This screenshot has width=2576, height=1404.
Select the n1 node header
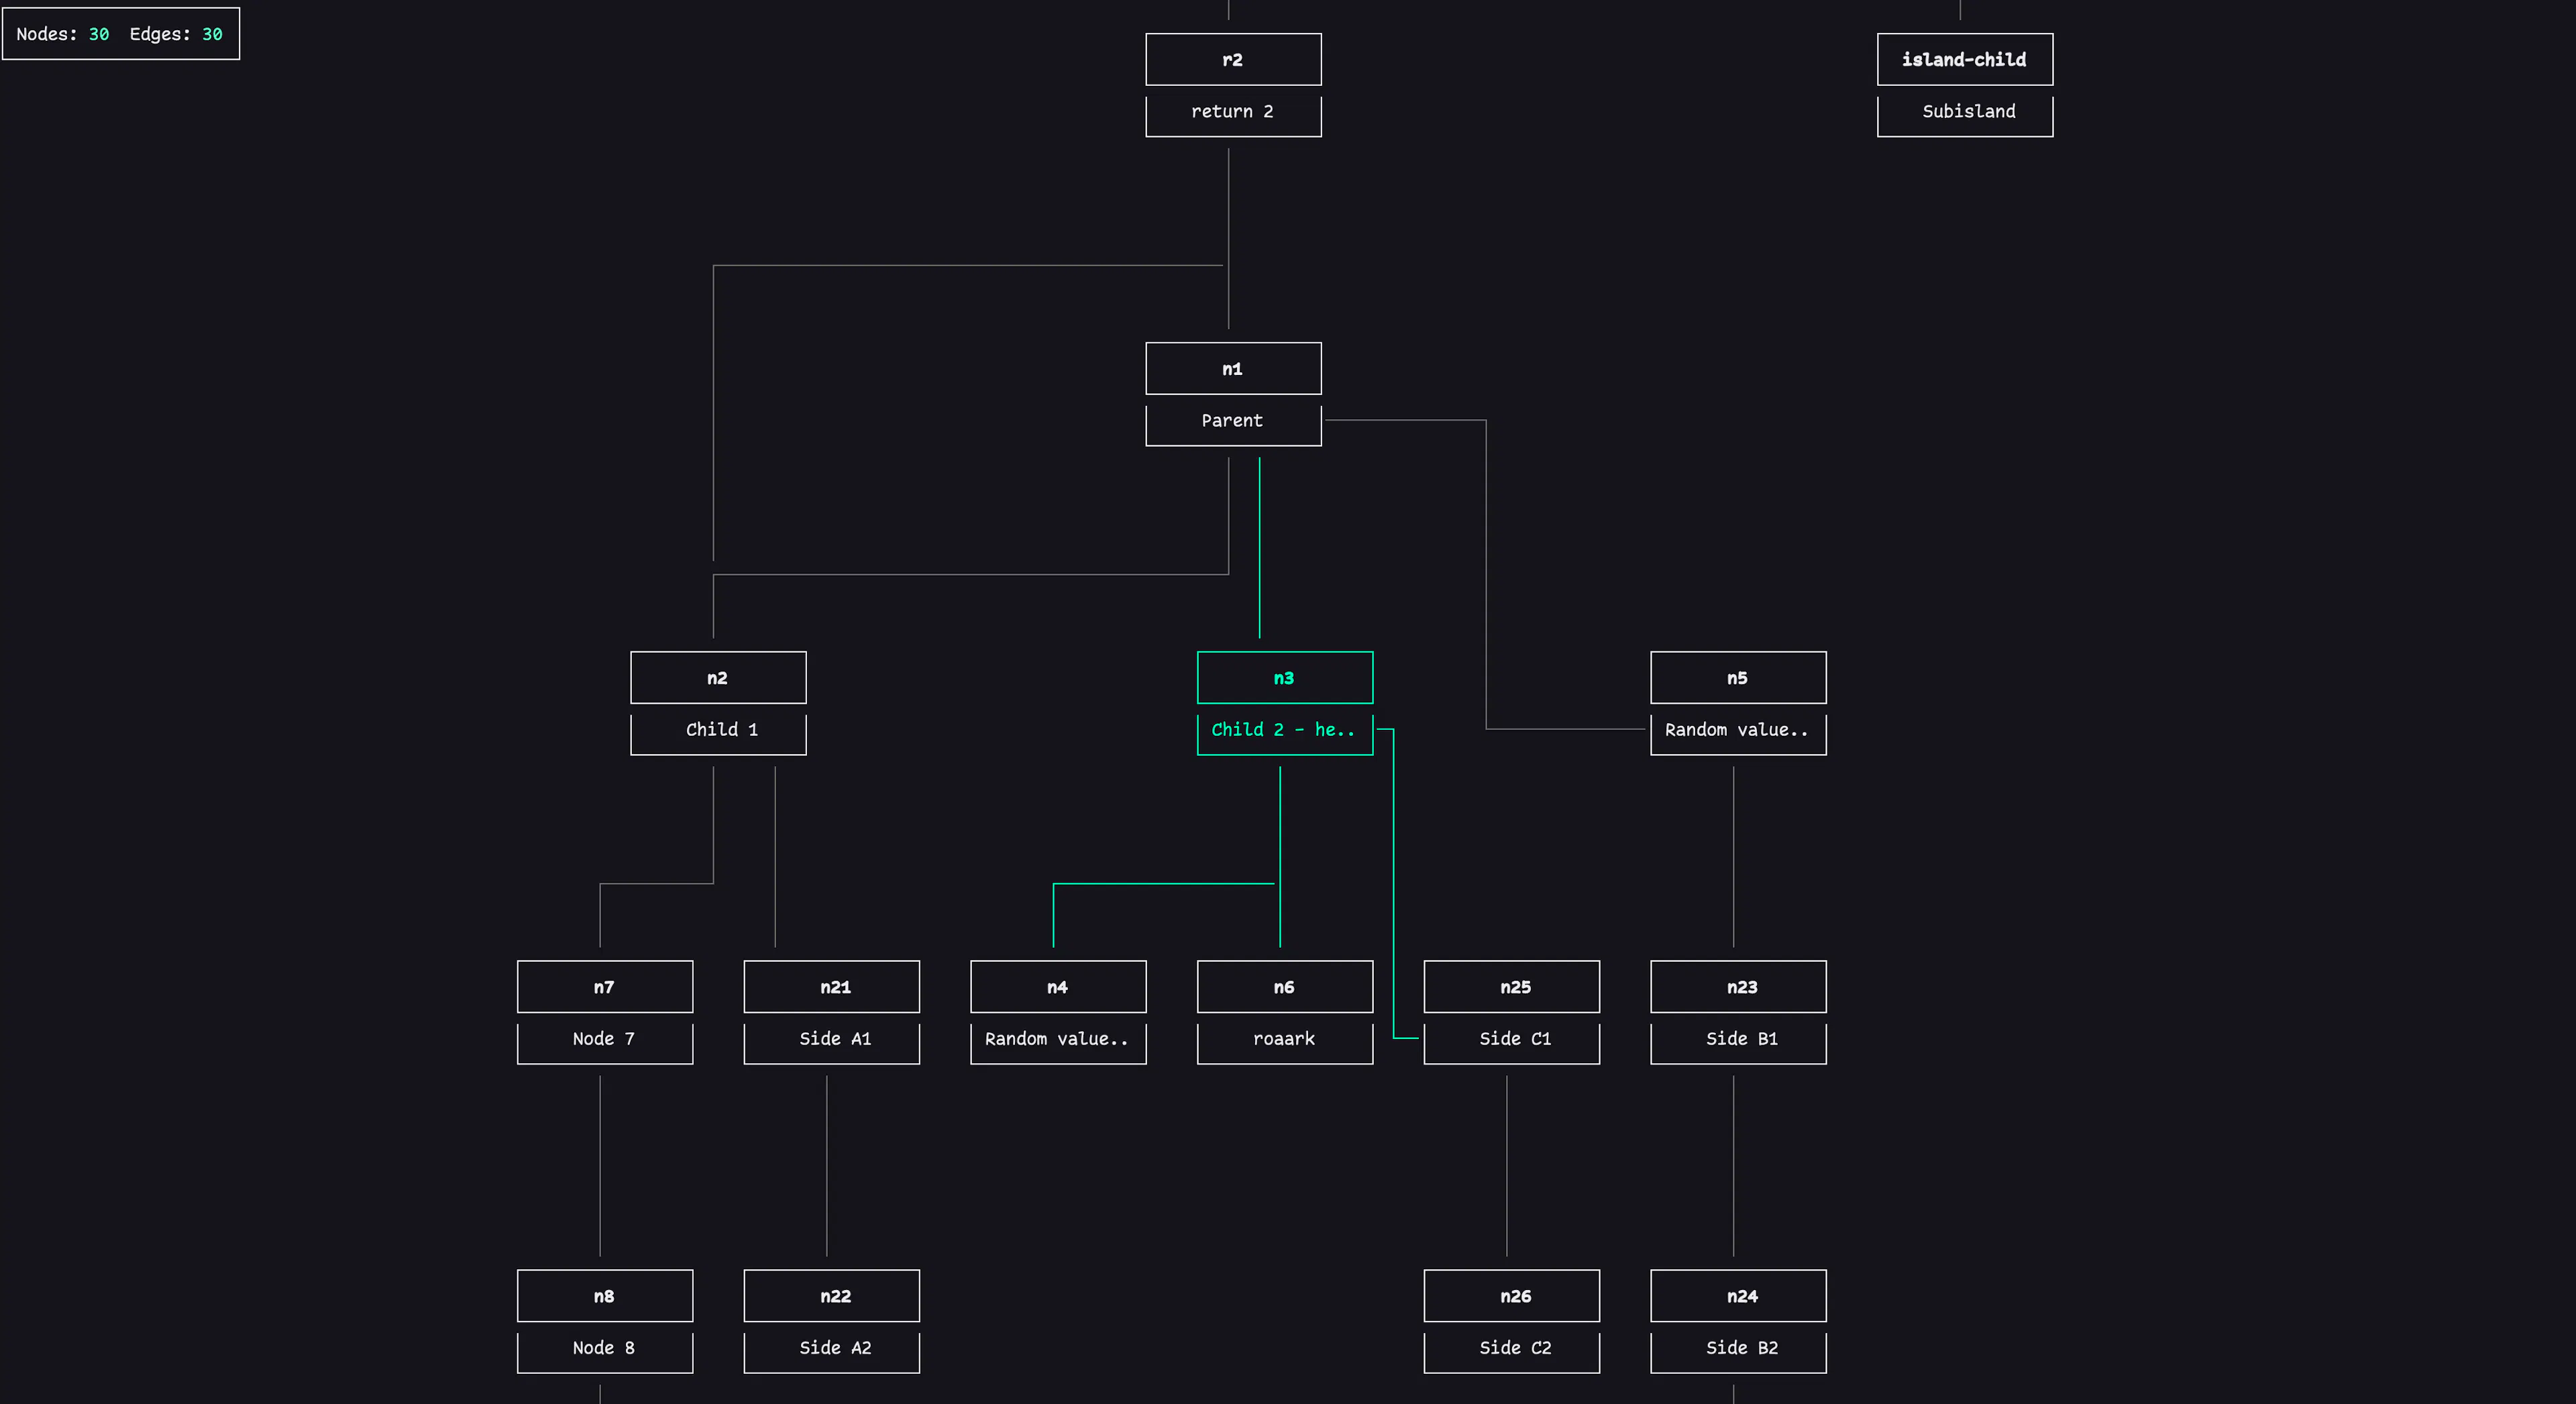click(1233, 369)
